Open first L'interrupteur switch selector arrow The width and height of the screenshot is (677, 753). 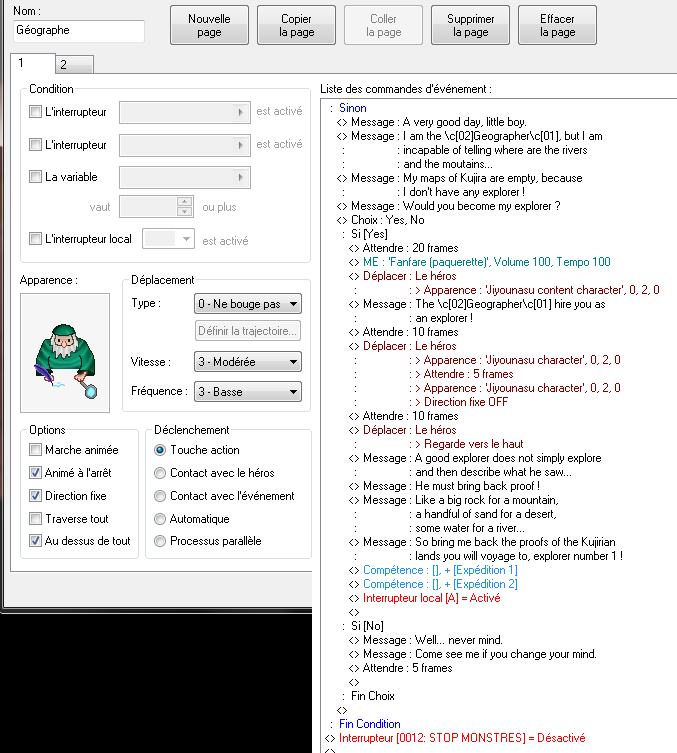pos(240,112)
